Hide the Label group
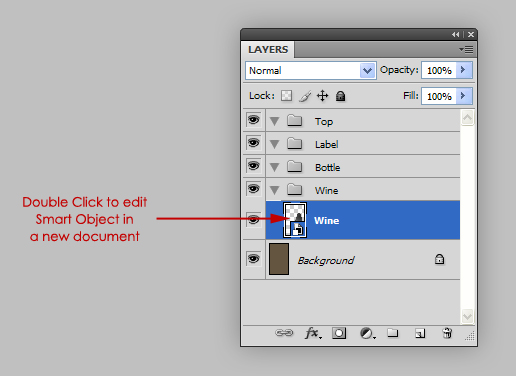Image resolution: width=516 pixels, height=376 pixels. tap(254, 143)
